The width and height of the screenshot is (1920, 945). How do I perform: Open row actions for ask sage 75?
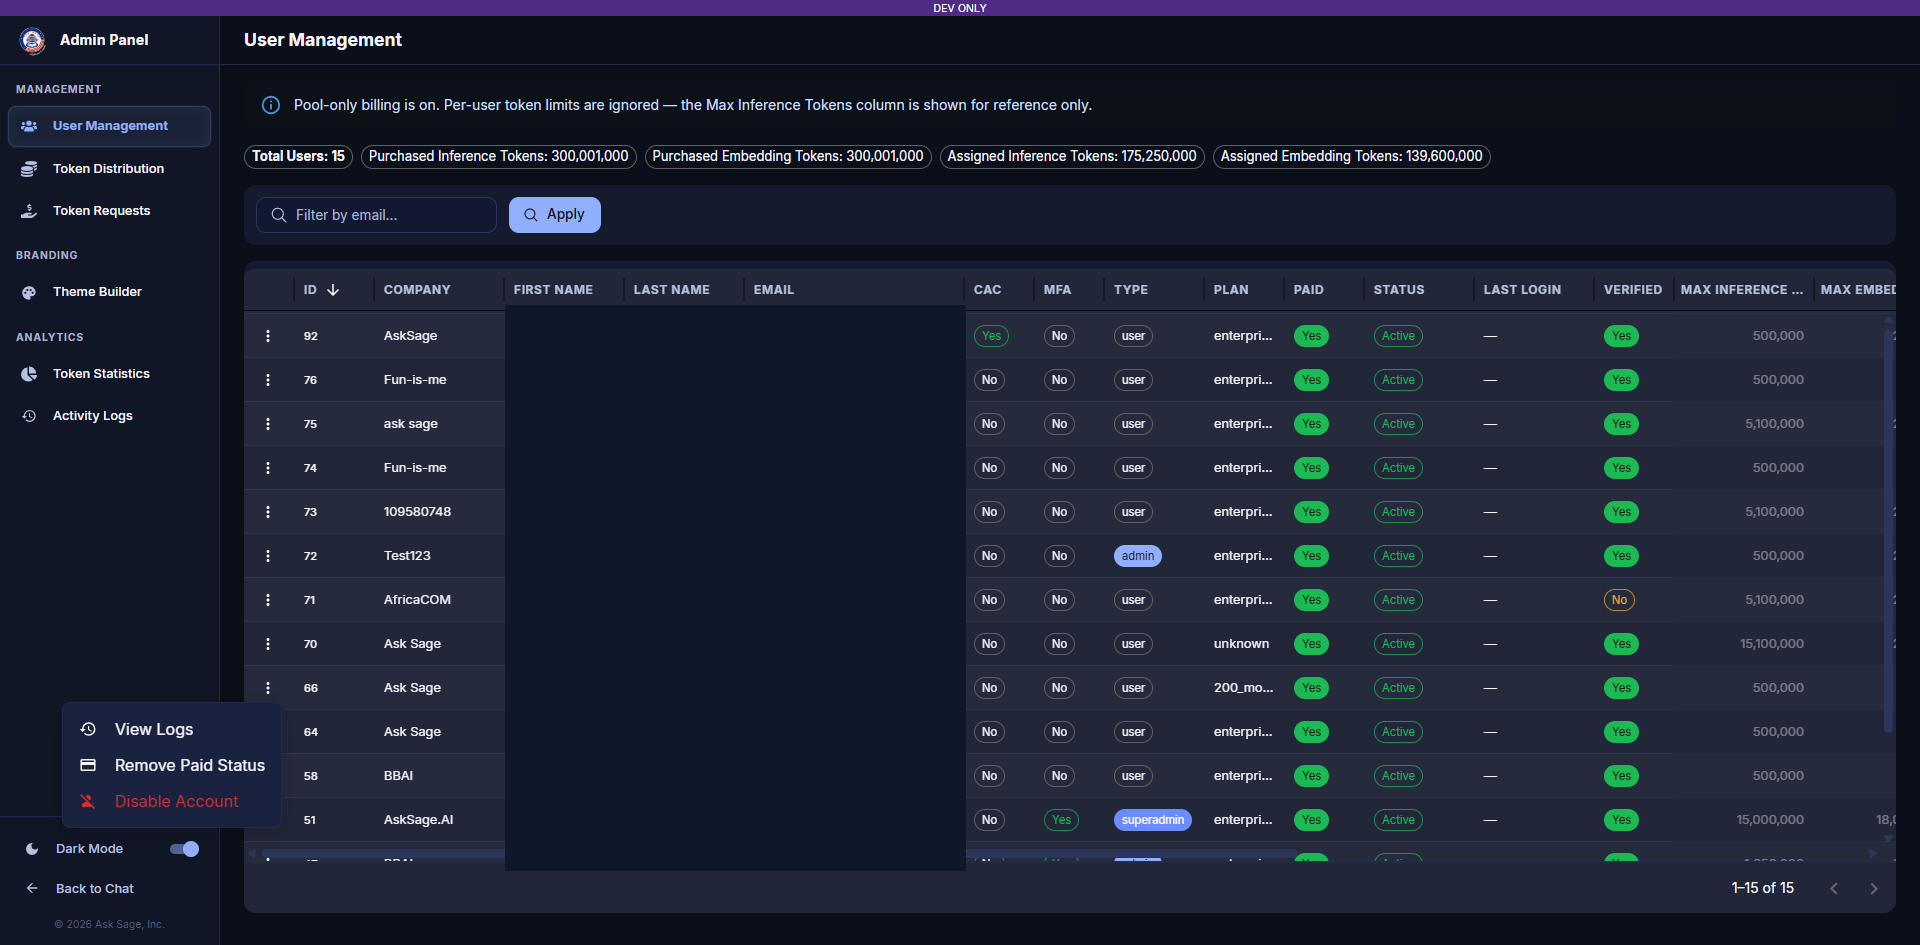(x=268, y=424)
